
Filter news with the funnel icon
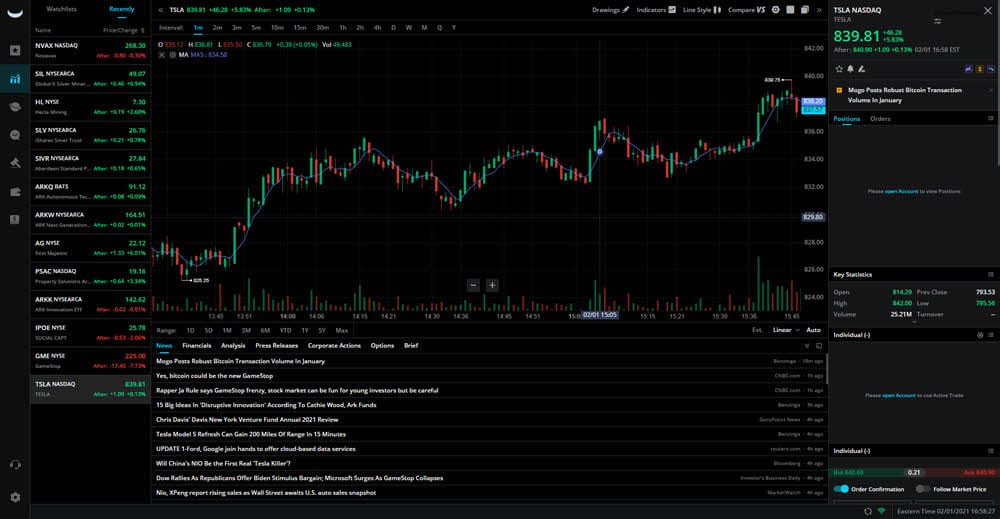click(x=807, y=346)
